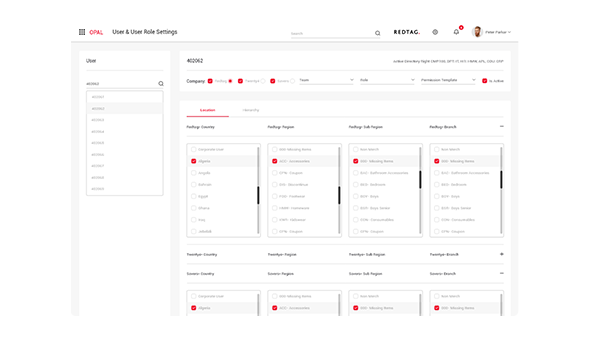This screenshot has width=590, height=360.
Task: Expand the Twenty4 location section with plus icon
Action: pos(502,254)
